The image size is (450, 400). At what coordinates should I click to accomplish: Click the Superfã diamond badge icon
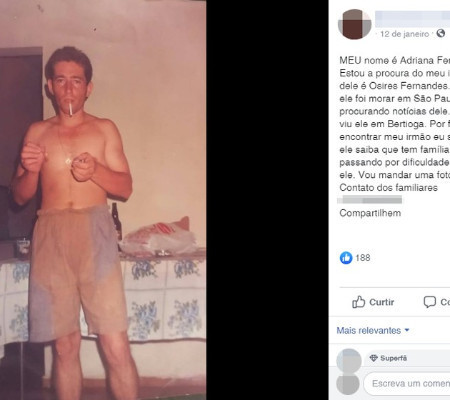click(x=374, y=358)
